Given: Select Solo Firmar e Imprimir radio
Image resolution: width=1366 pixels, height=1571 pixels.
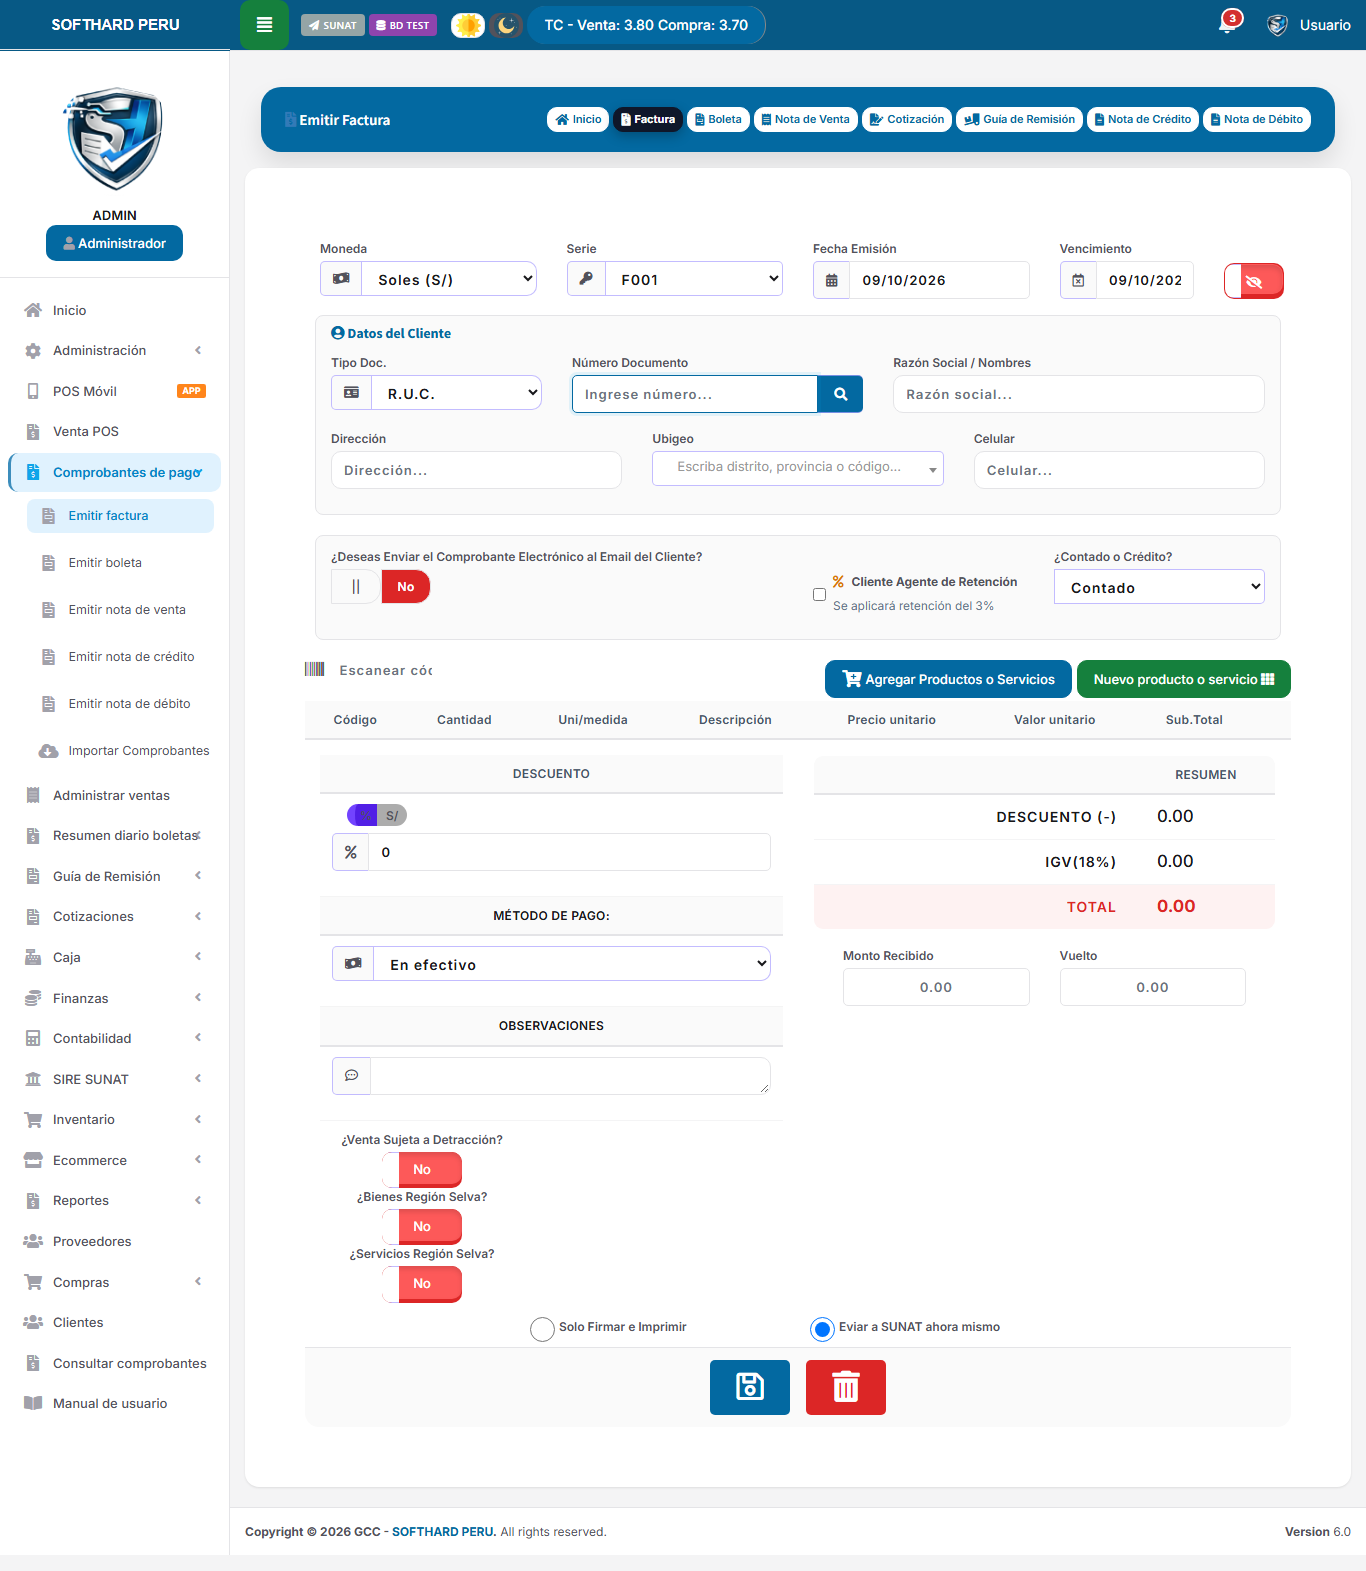Looking at the screenshot, I should 542,1329.
